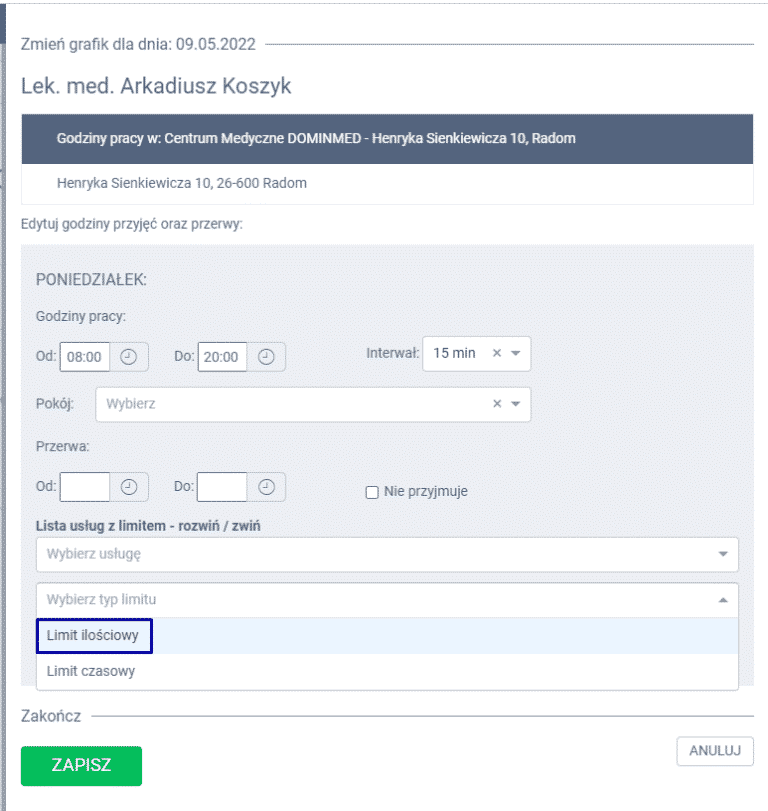Open clock picker for work end time

(266, 357)
